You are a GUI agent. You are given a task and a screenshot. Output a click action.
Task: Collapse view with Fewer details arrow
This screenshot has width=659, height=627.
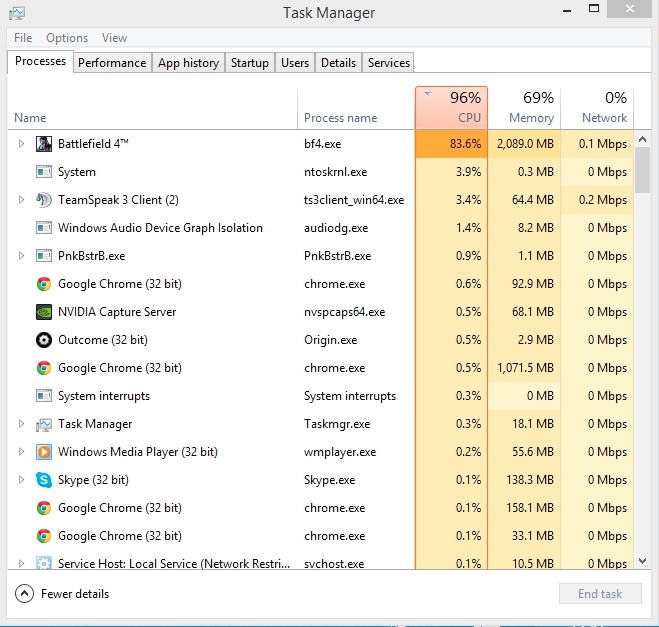(x=24, y=594)
